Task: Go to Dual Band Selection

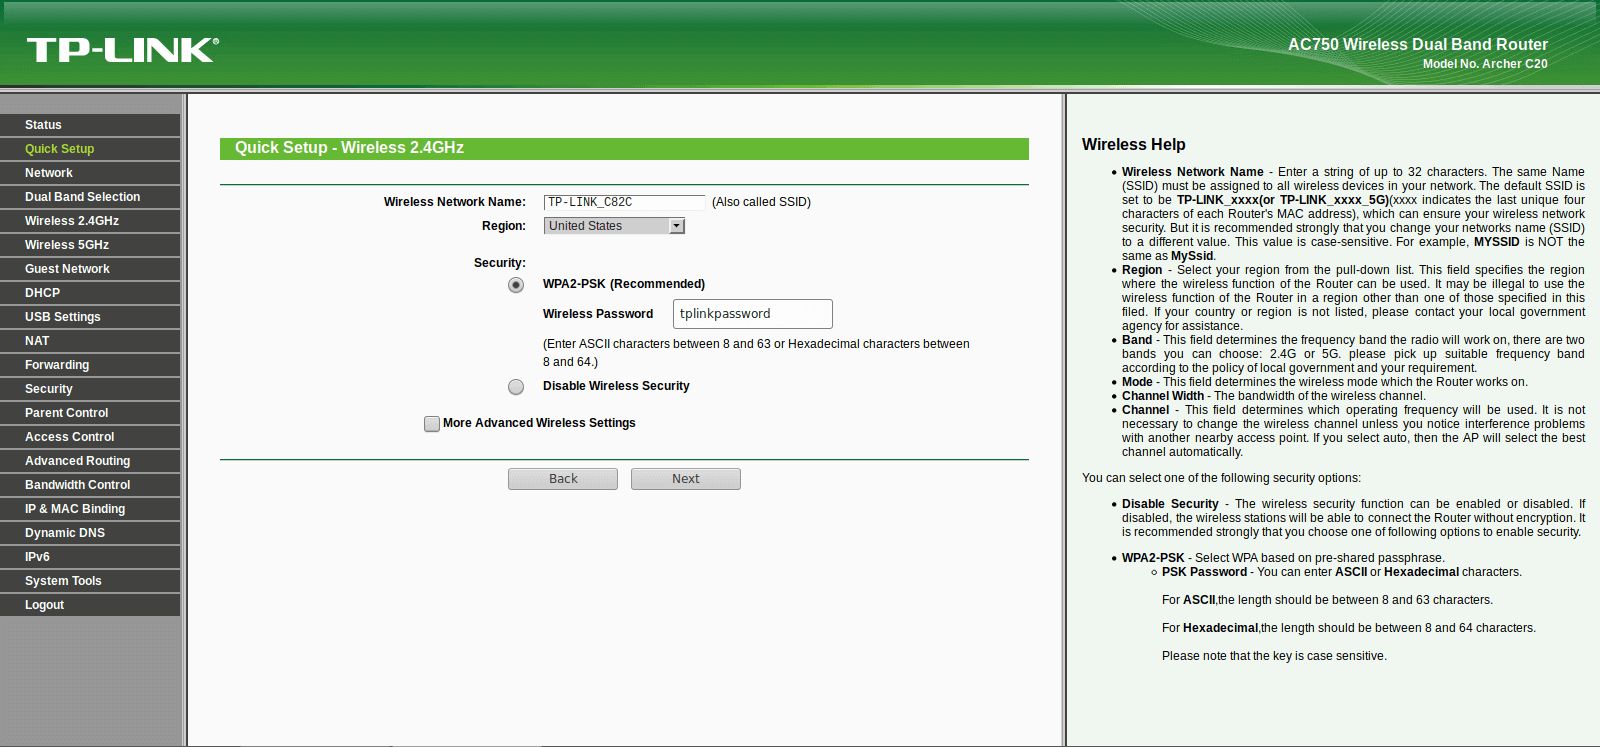Action: [90, 197]
